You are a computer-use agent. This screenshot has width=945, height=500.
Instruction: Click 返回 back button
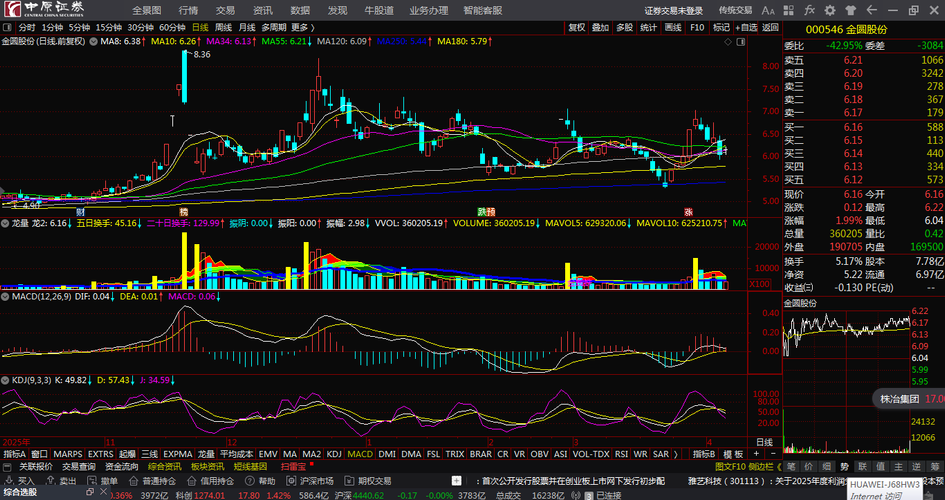click(770, 27)
